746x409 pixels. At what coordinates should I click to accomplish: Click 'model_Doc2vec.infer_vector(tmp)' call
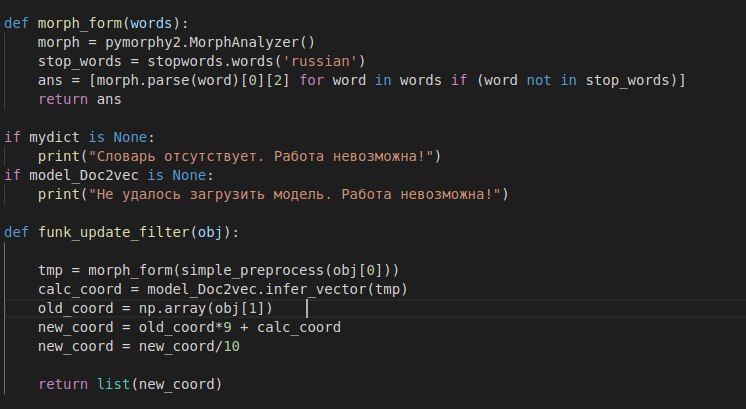(x=277, y=290)
